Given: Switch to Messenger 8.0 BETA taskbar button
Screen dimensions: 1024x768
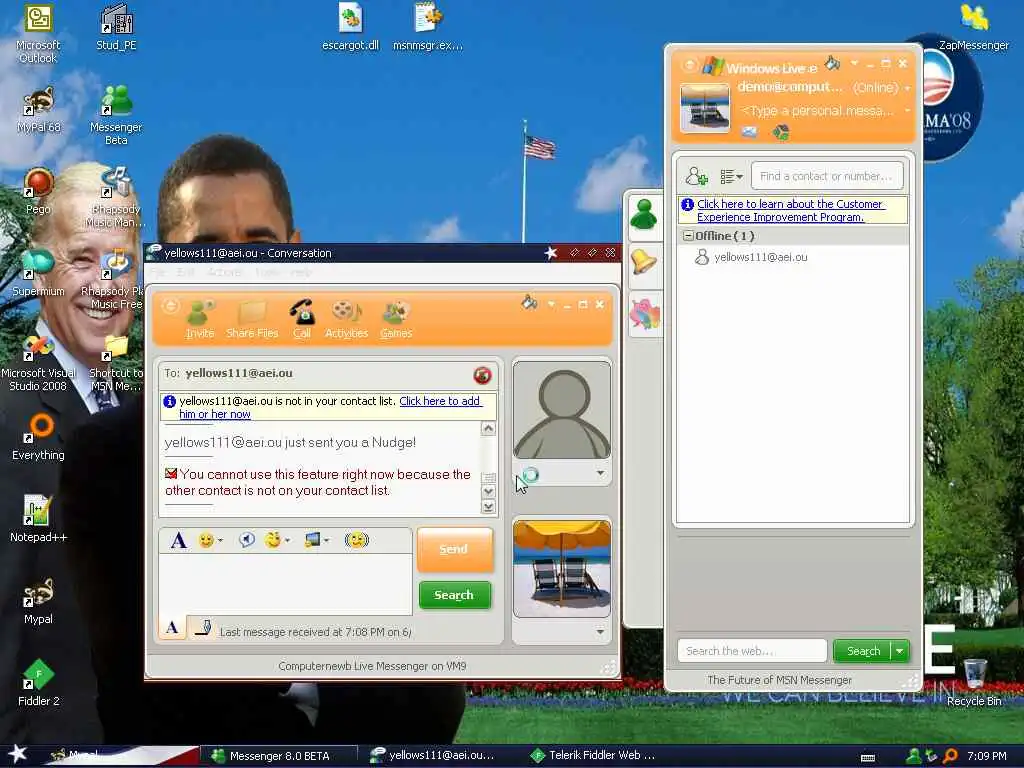Looking at the screenshot, I should 279,756.
